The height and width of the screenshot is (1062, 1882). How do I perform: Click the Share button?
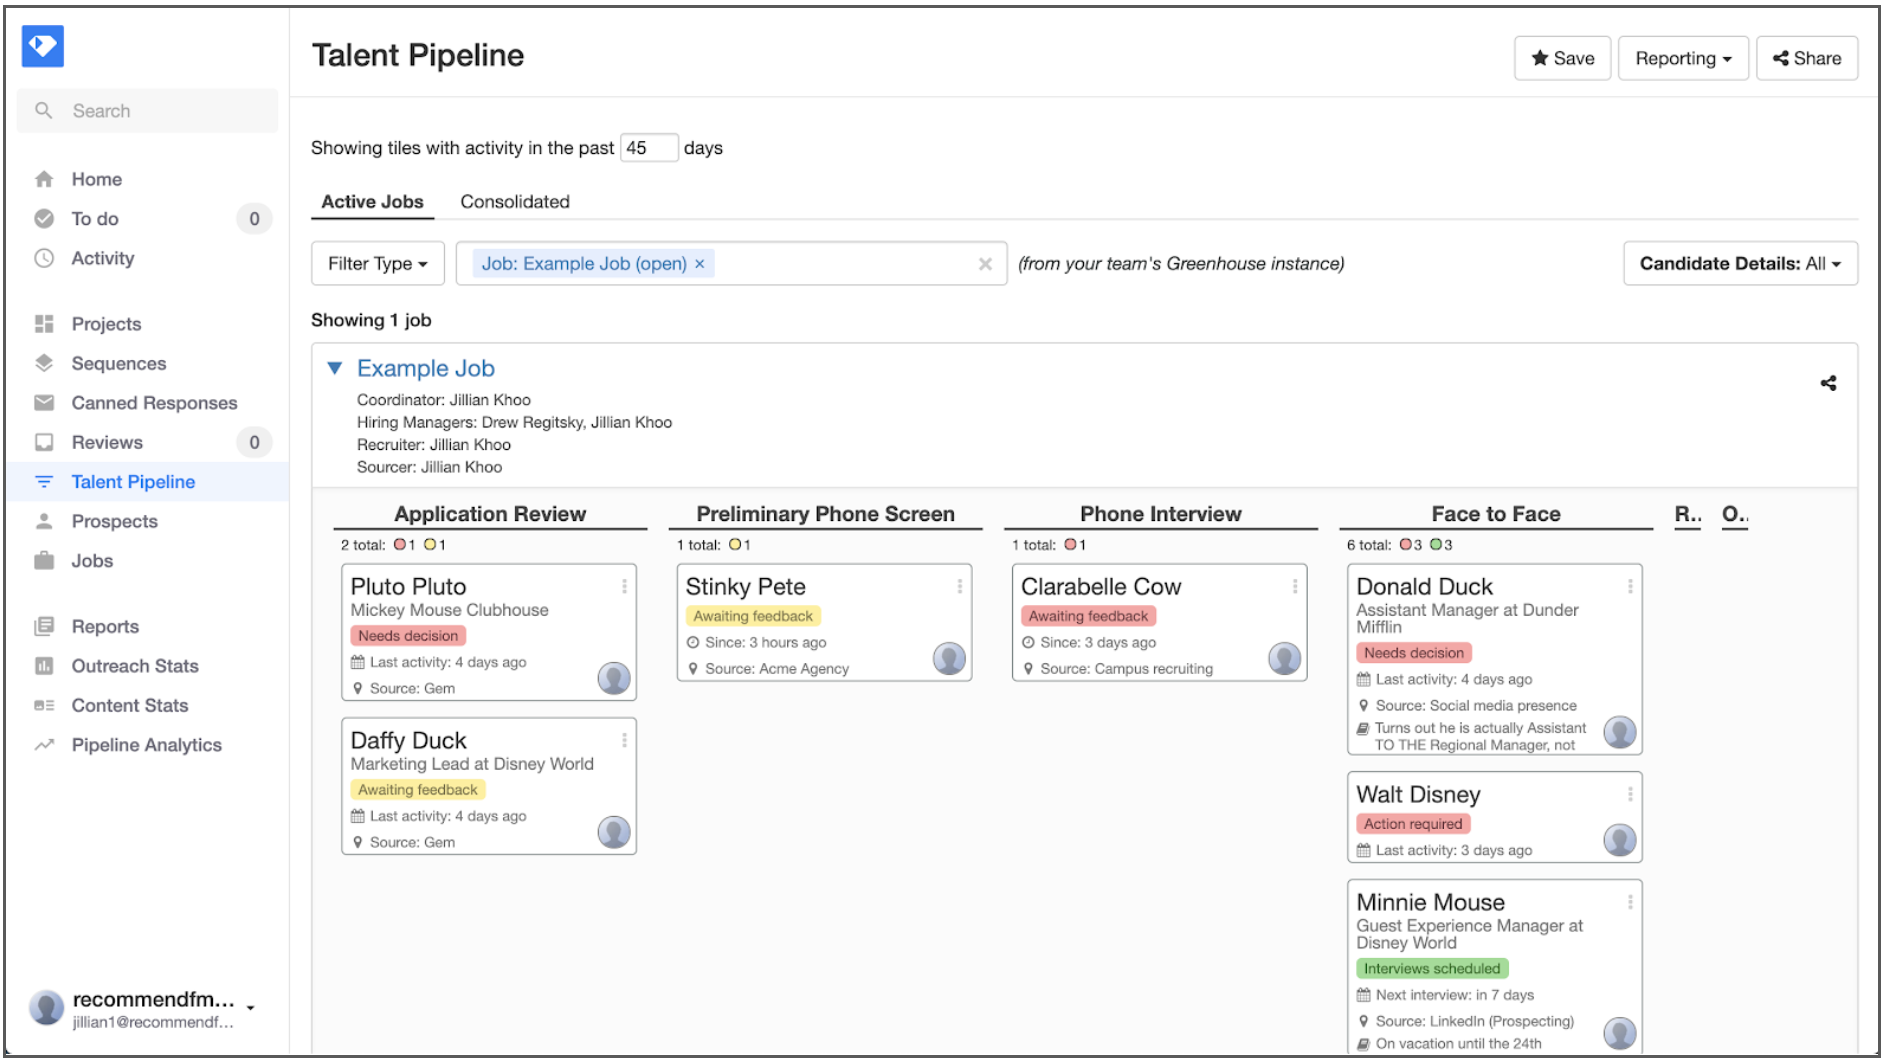coord(1807,58)
